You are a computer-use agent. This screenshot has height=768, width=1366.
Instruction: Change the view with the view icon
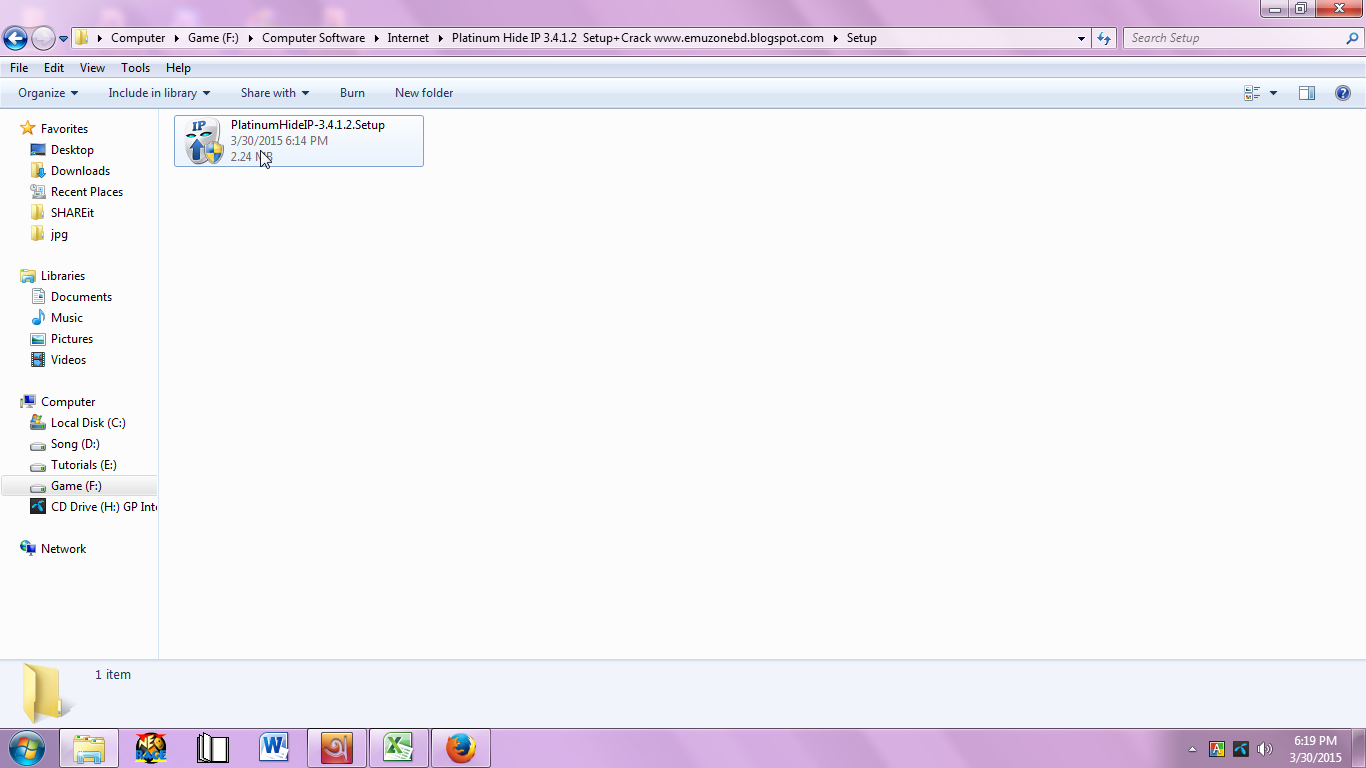[x=1252, y=93]
